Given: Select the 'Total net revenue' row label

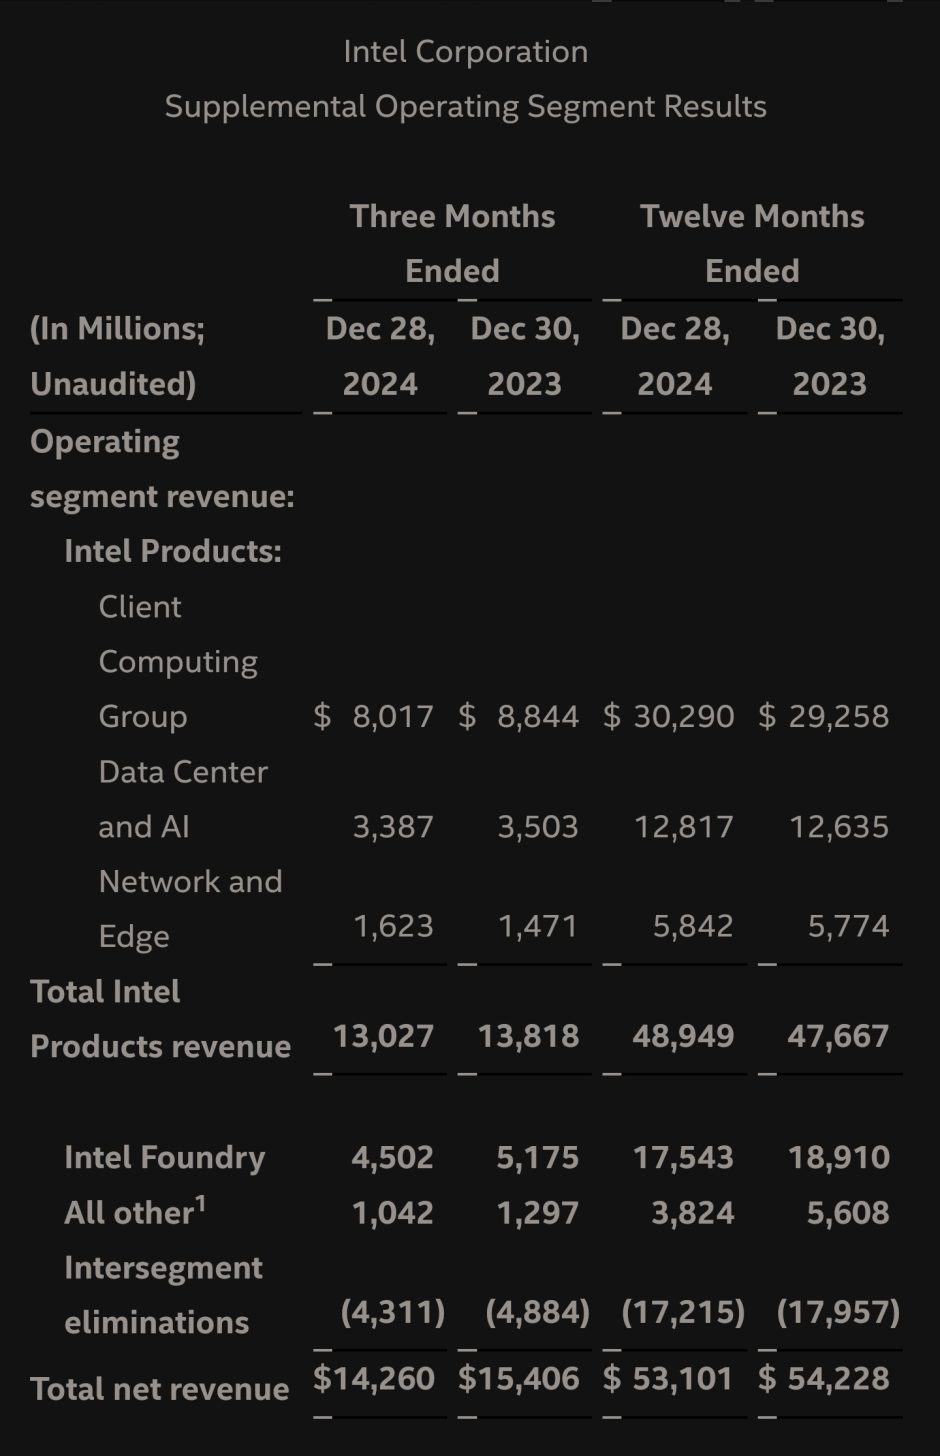Looking at the screenshot, I should click(160, 1389).
